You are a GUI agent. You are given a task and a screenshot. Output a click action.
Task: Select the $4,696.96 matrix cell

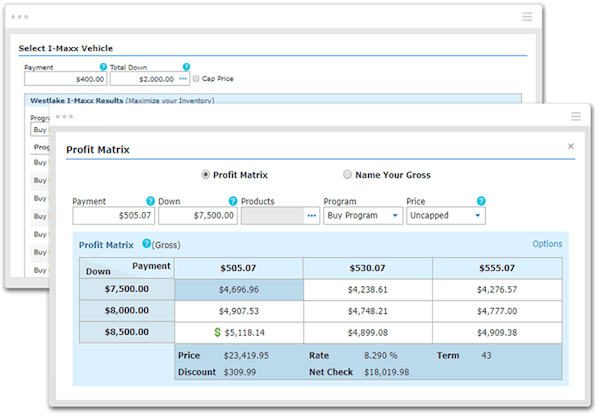point(238,289)
